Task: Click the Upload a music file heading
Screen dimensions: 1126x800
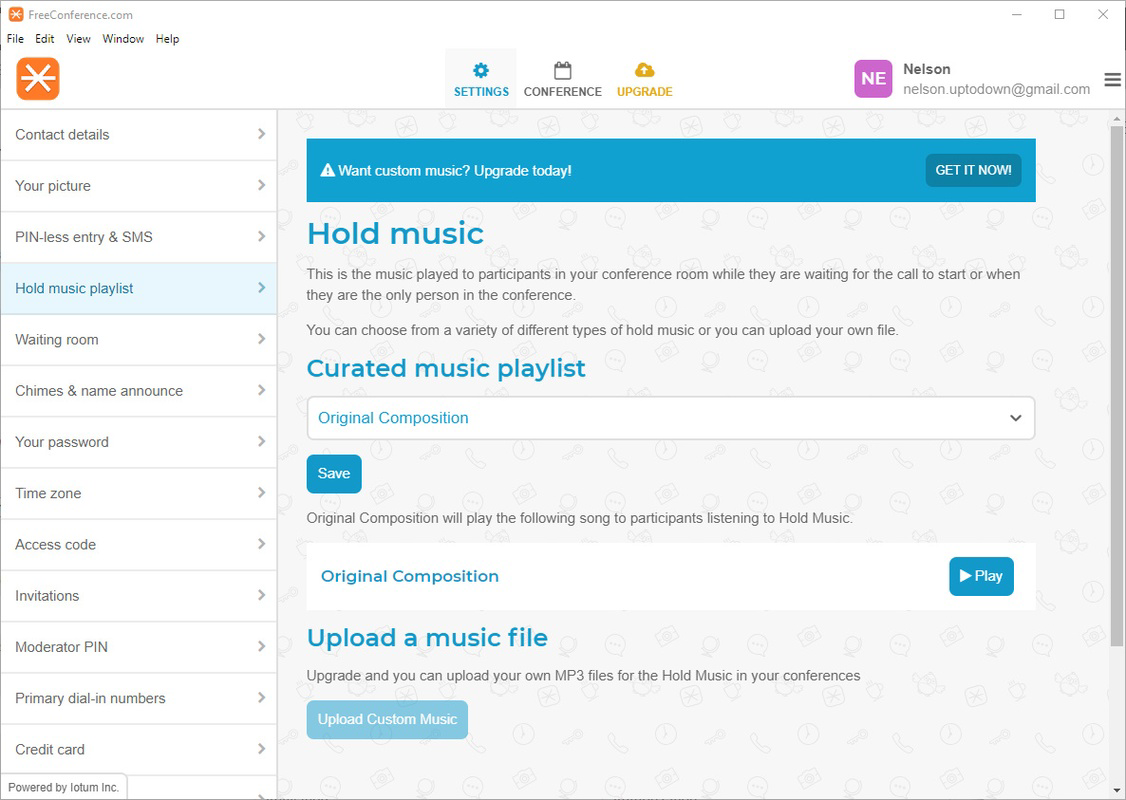Action: click(x=427, y=638)
